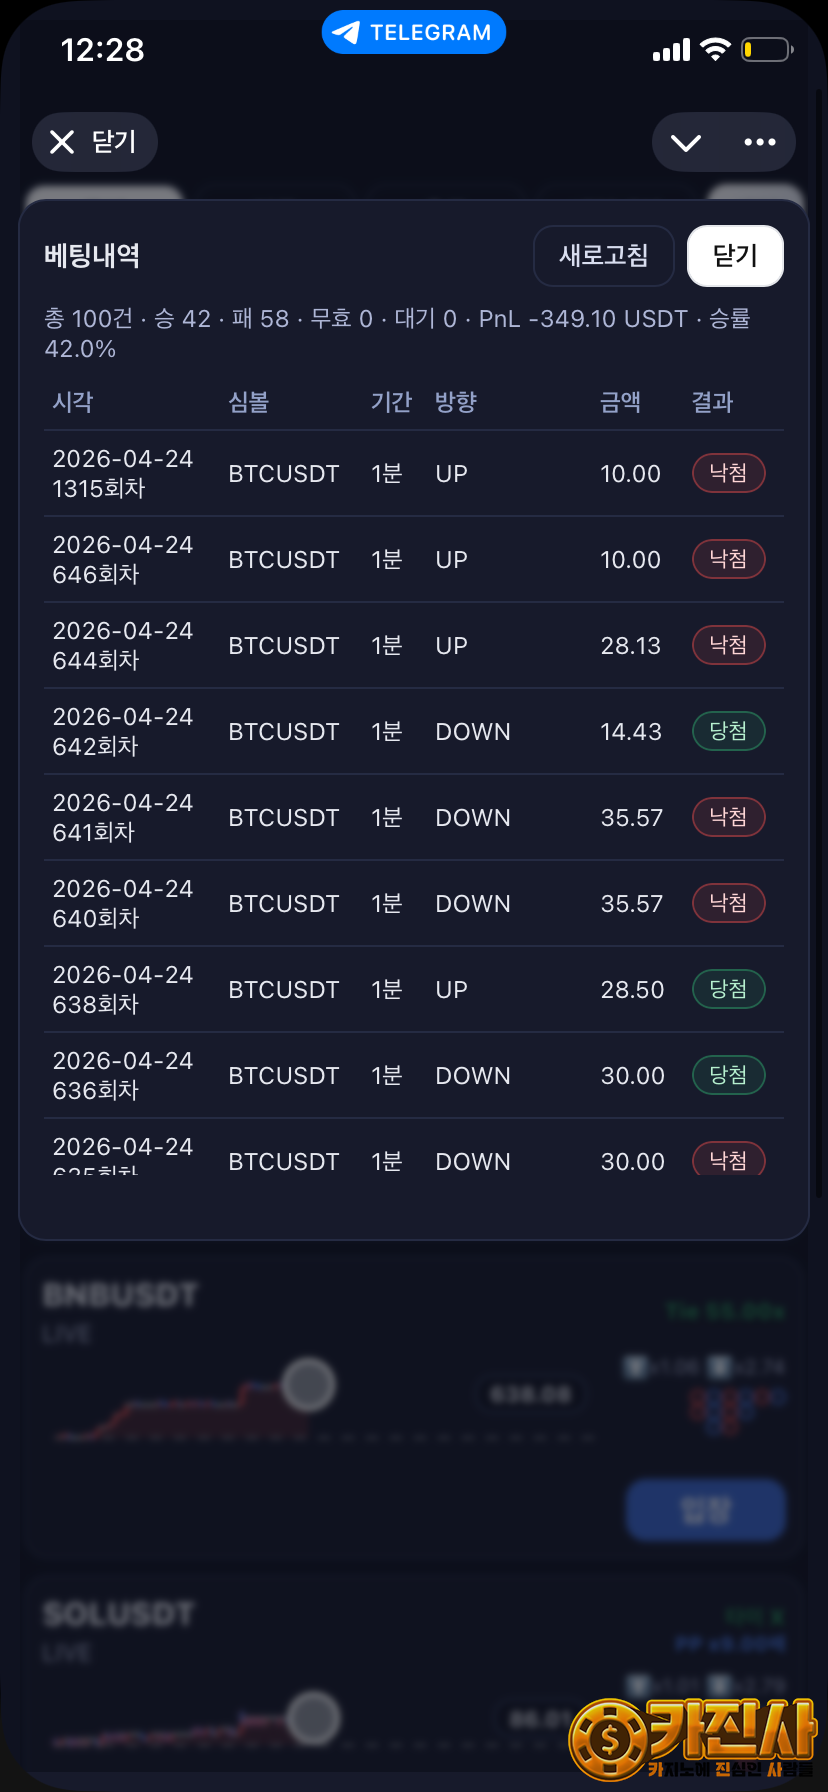Click the 카진사 coin logo watermark
The image size is (828, 1792).
click(608, 1740)
